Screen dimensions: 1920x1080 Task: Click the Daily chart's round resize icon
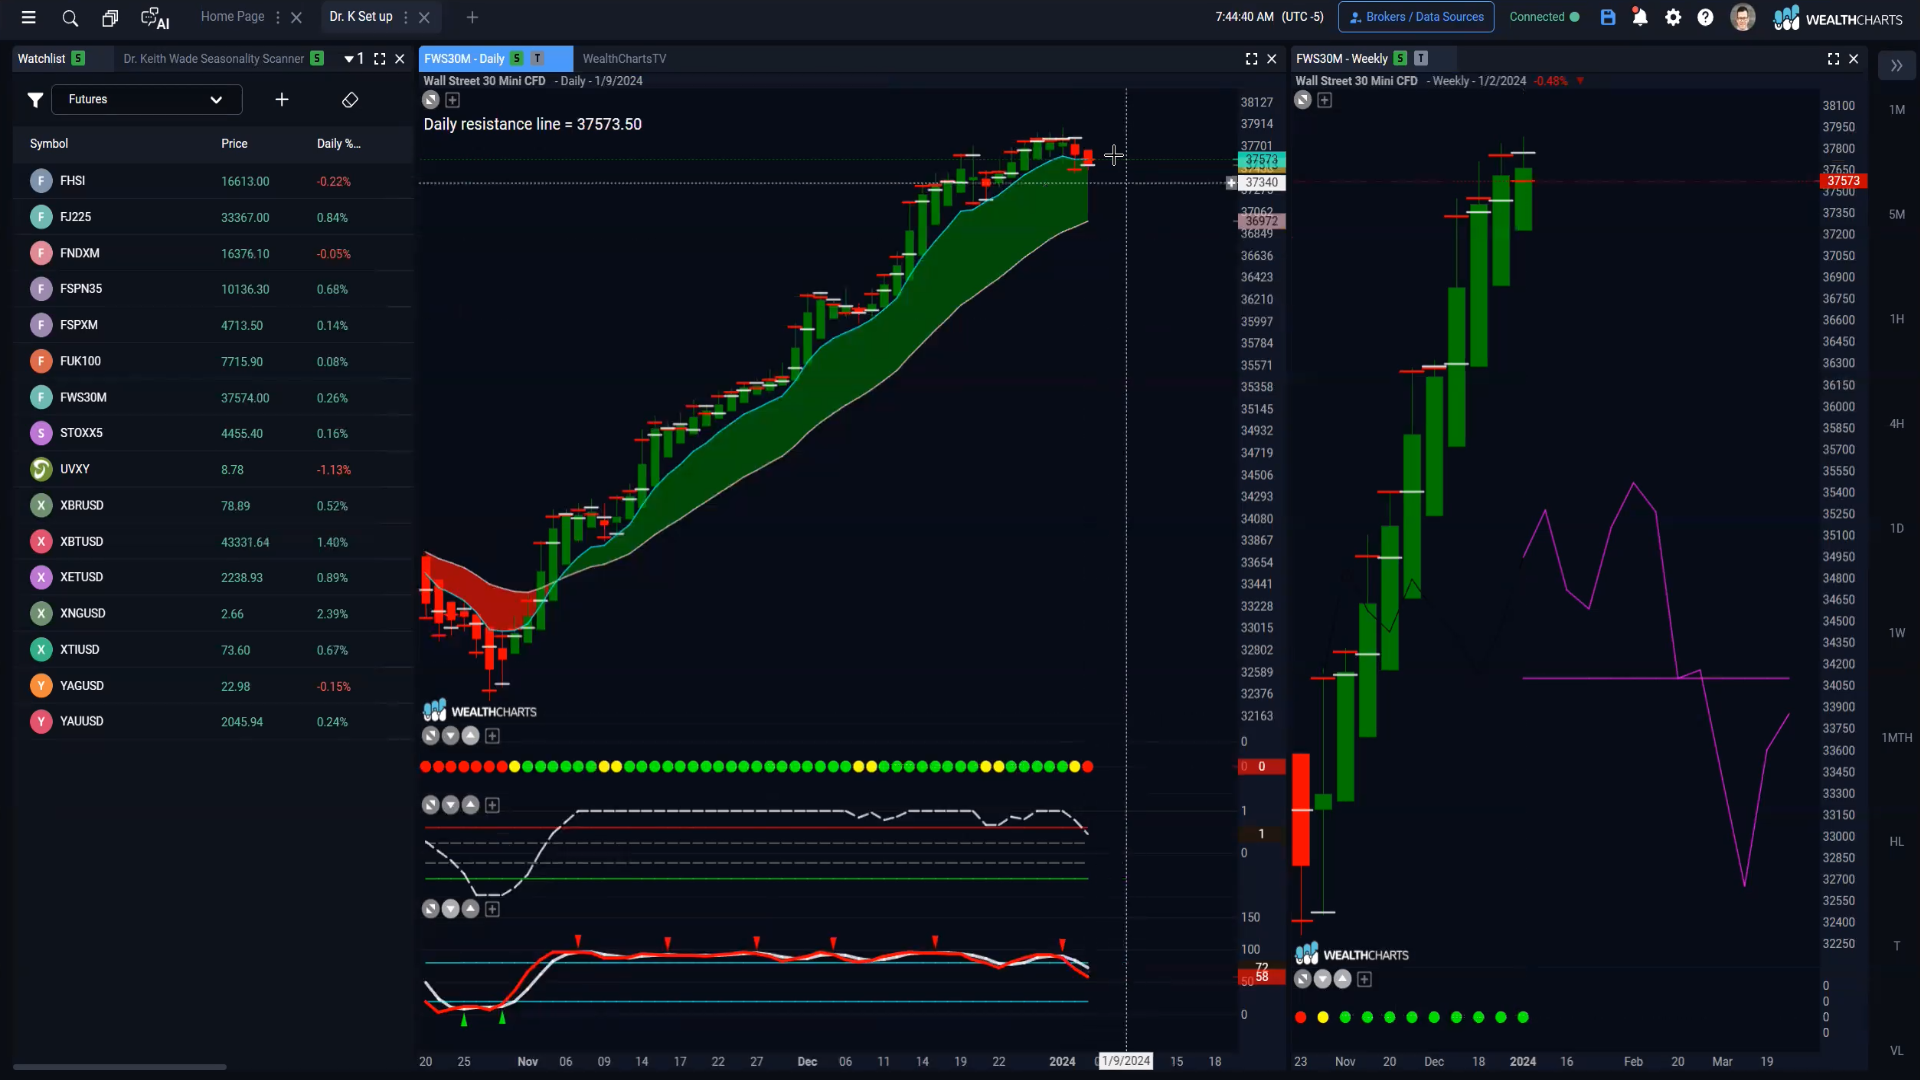click(431, 100)
